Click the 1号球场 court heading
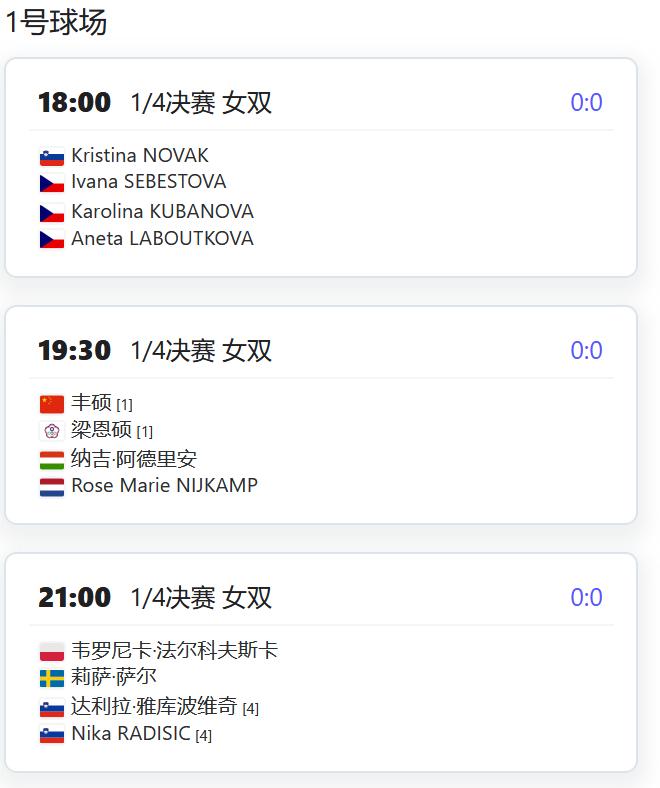660x788 pixels. click(56, 23)
